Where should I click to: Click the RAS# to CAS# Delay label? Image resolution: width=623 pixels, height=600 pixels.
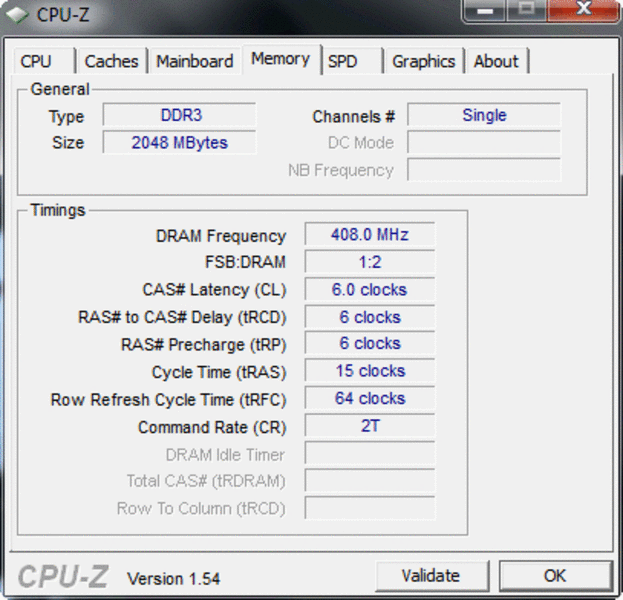point(182,317)
